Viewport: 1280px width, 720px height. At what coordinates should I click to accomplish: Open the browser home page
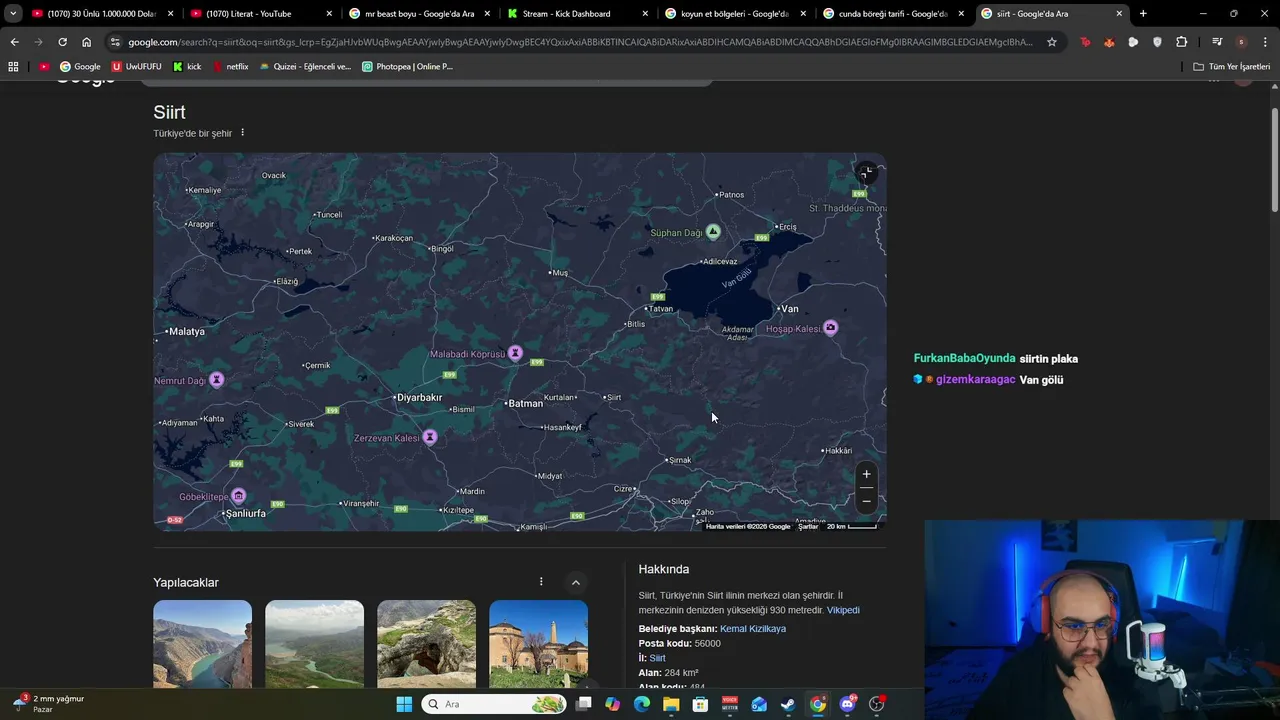87,42
